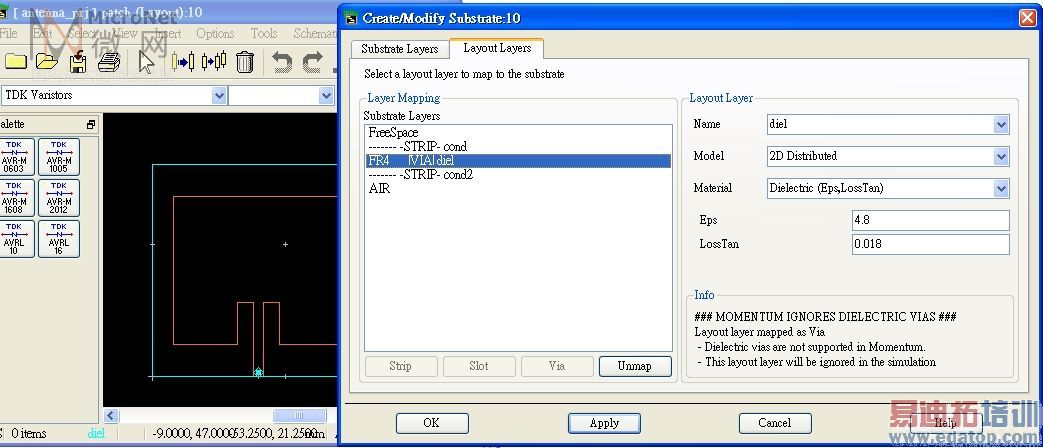Click the Eps value field

[931, 220]
